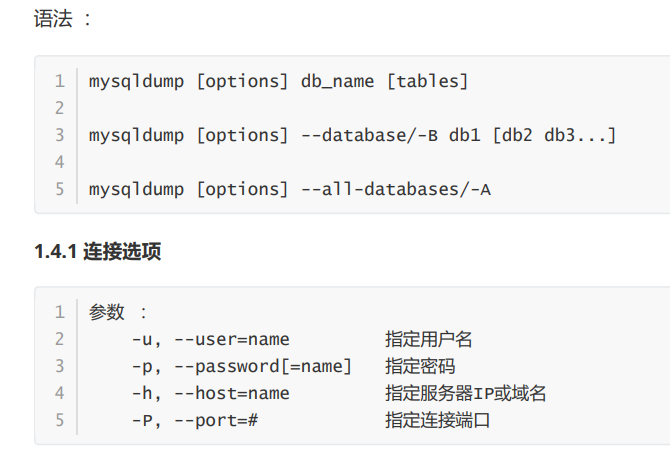The height and width of the screenshot is (466, 670).
Task: Click empty line number 4 in the syntax block
Action: tap(60, 162)
